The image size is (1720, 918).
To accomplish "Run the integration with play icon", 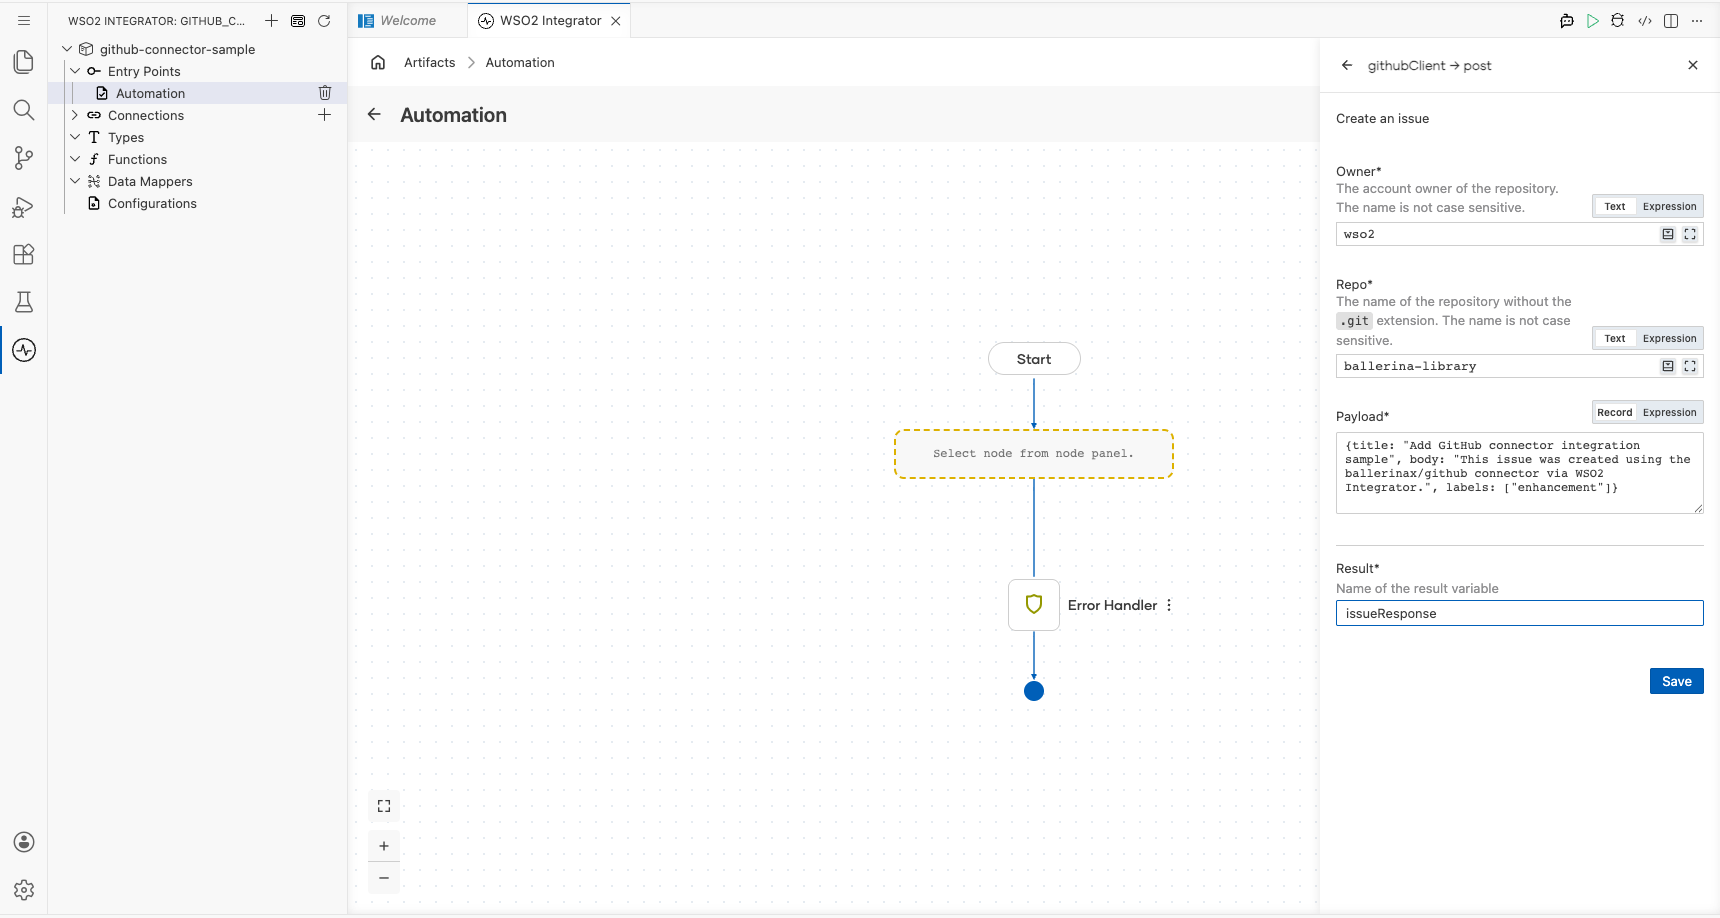I will pos(1593,21).
